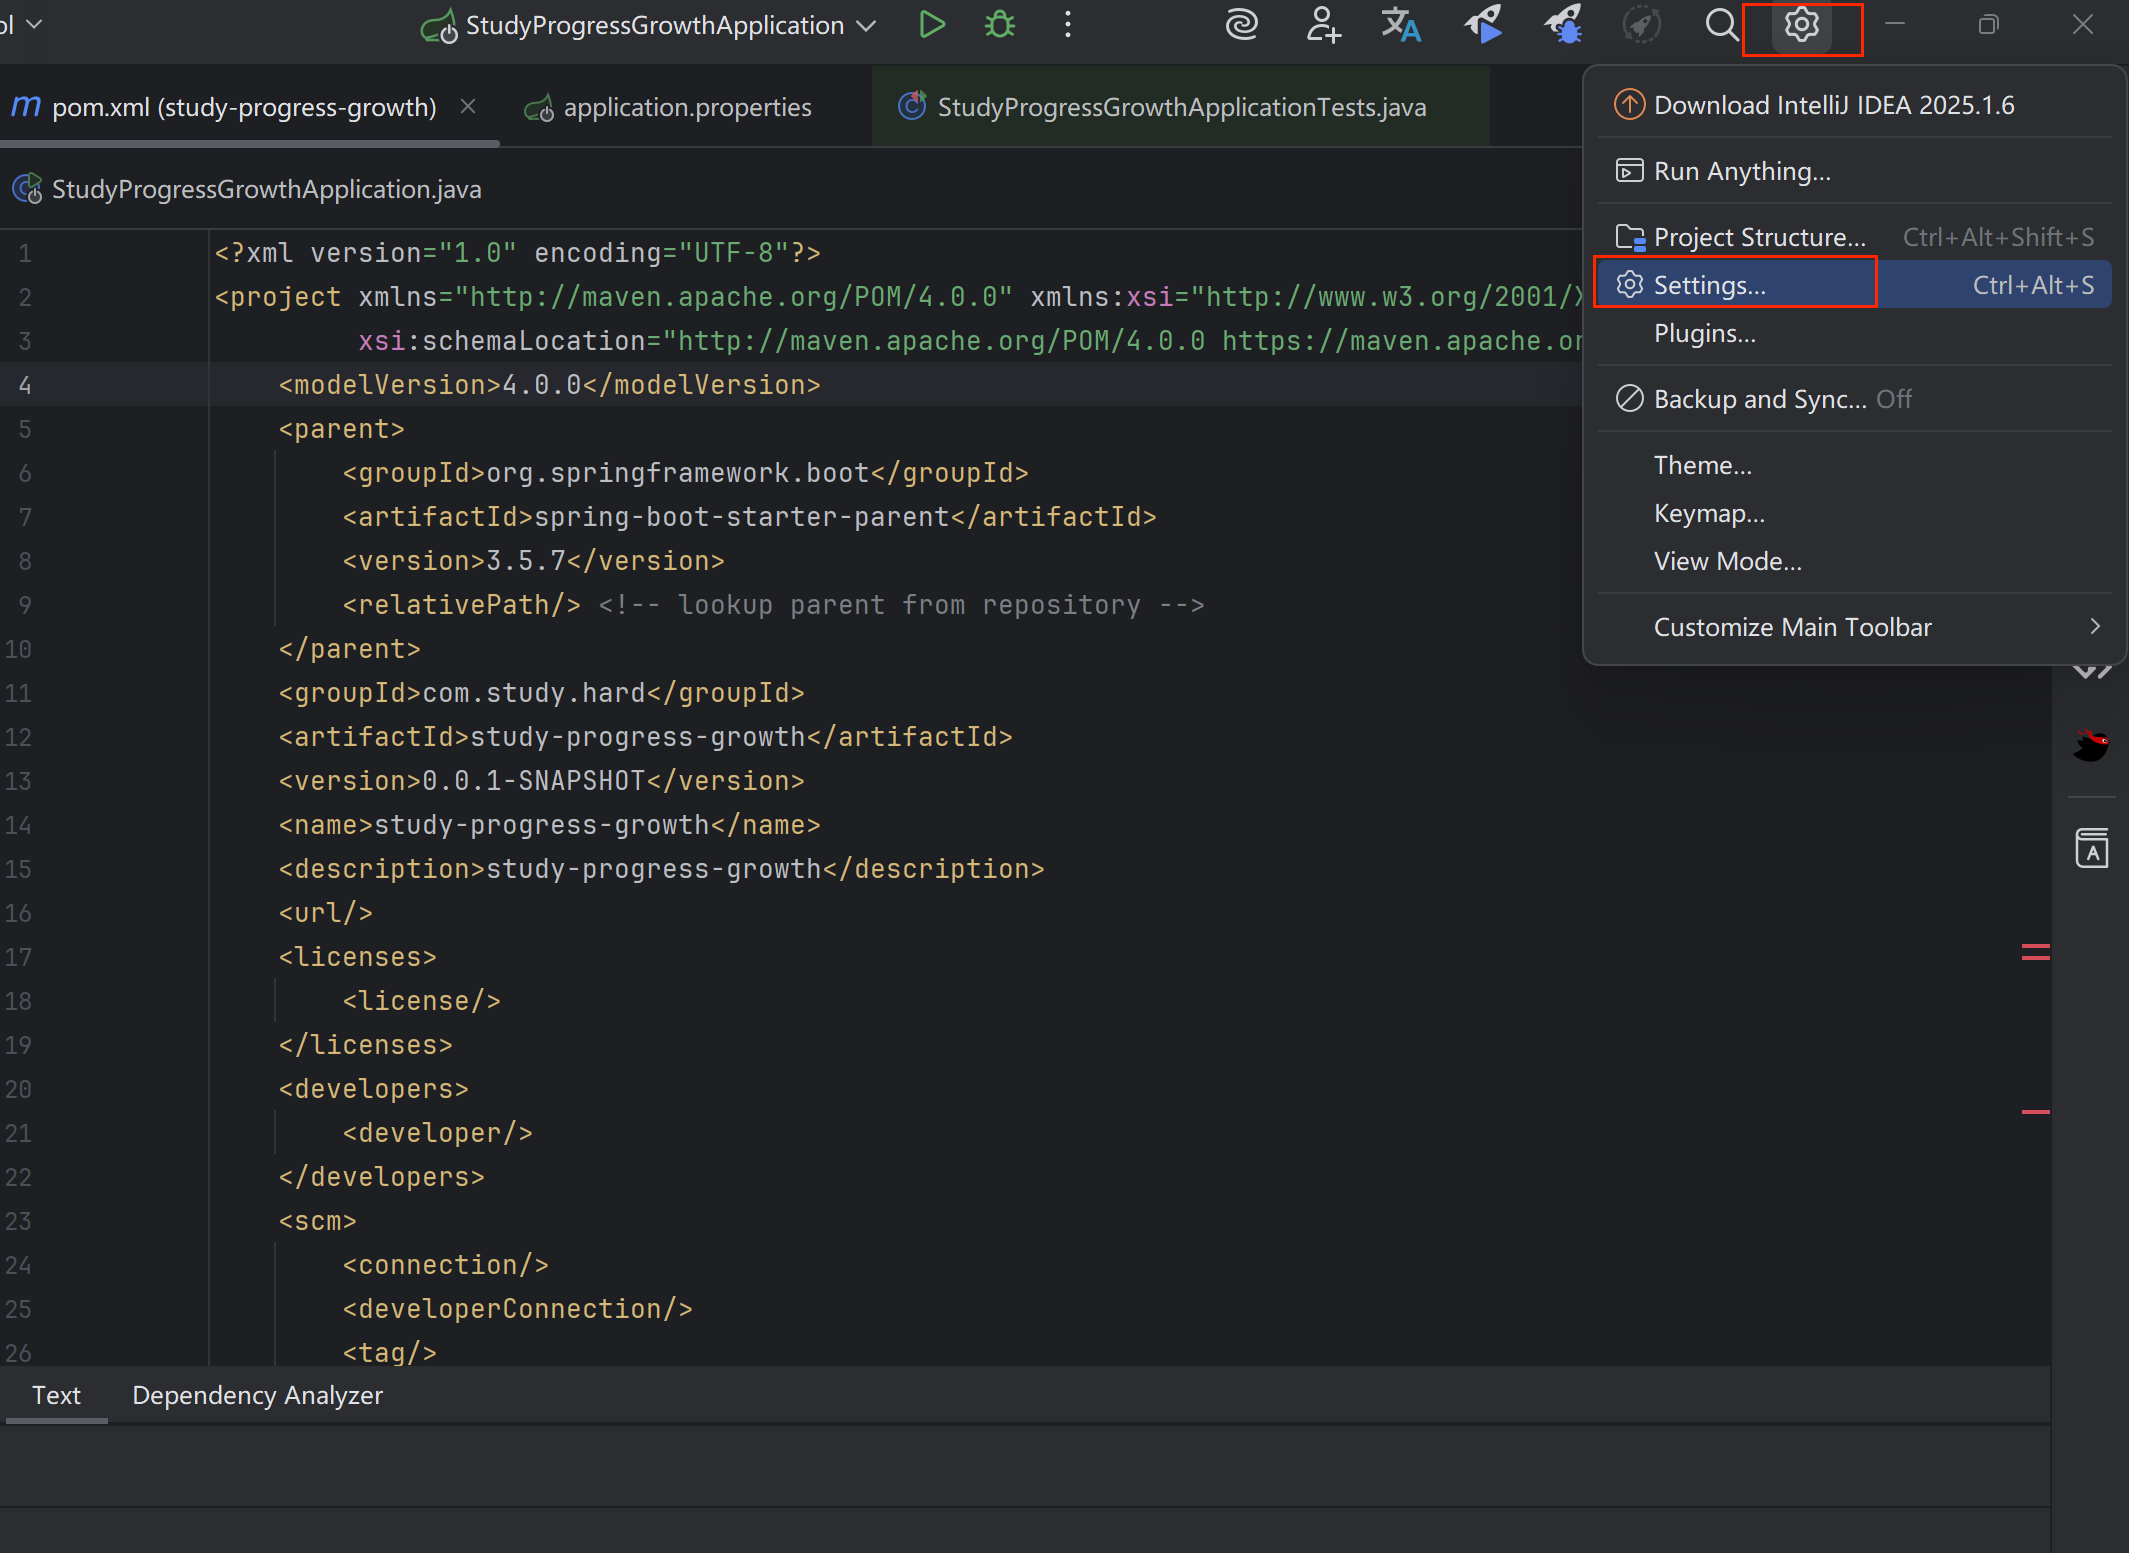Open the Code With Me invite icon
This screenshot has height=1553, width=2129.
click(x=1322, y=25)
